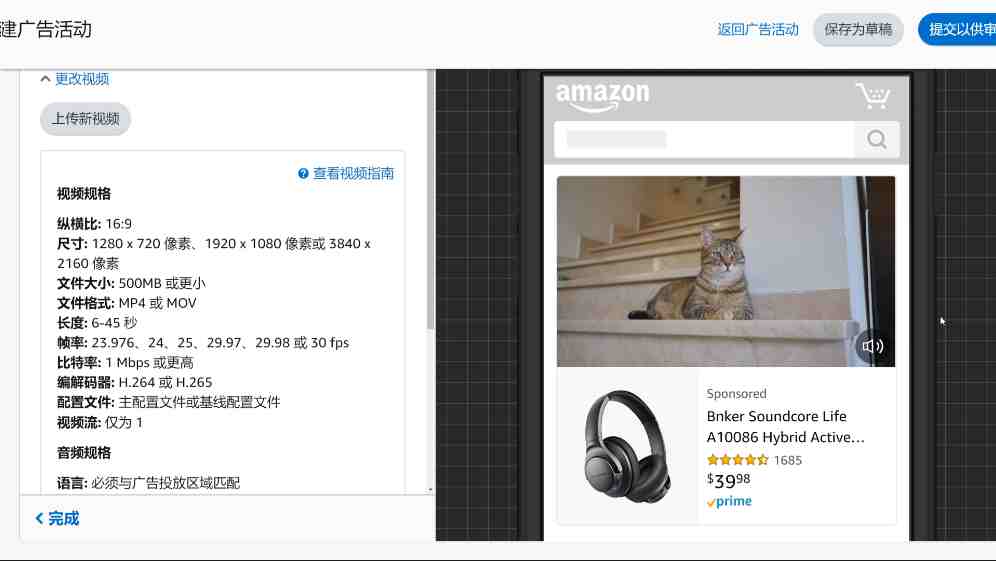Click the 完成 link at bottom
996x561 pixels.
point(64,518)
